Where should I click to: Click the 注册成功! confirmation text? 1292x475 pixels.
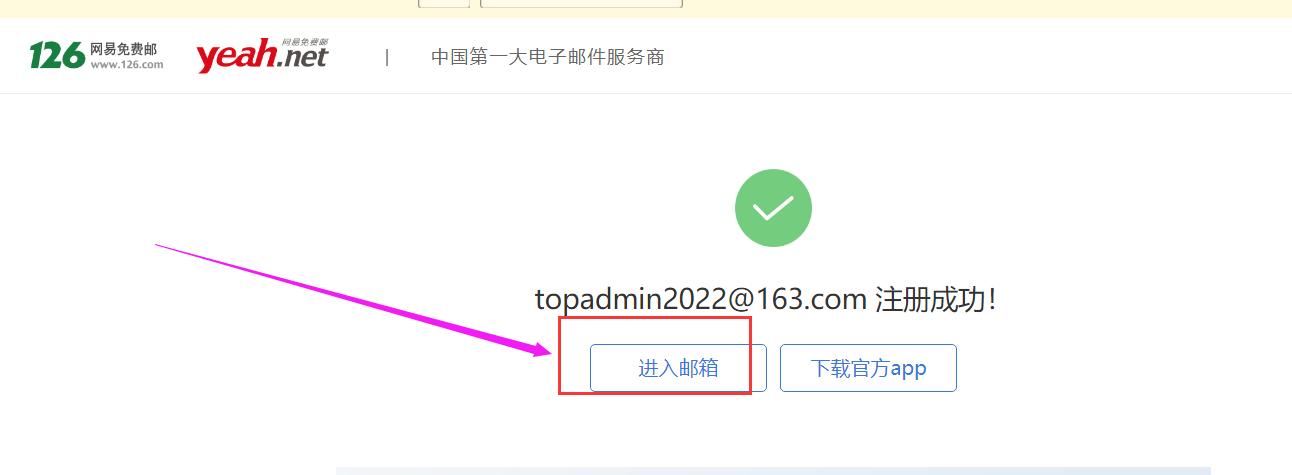pyautogui.click(x=936, y=299)
